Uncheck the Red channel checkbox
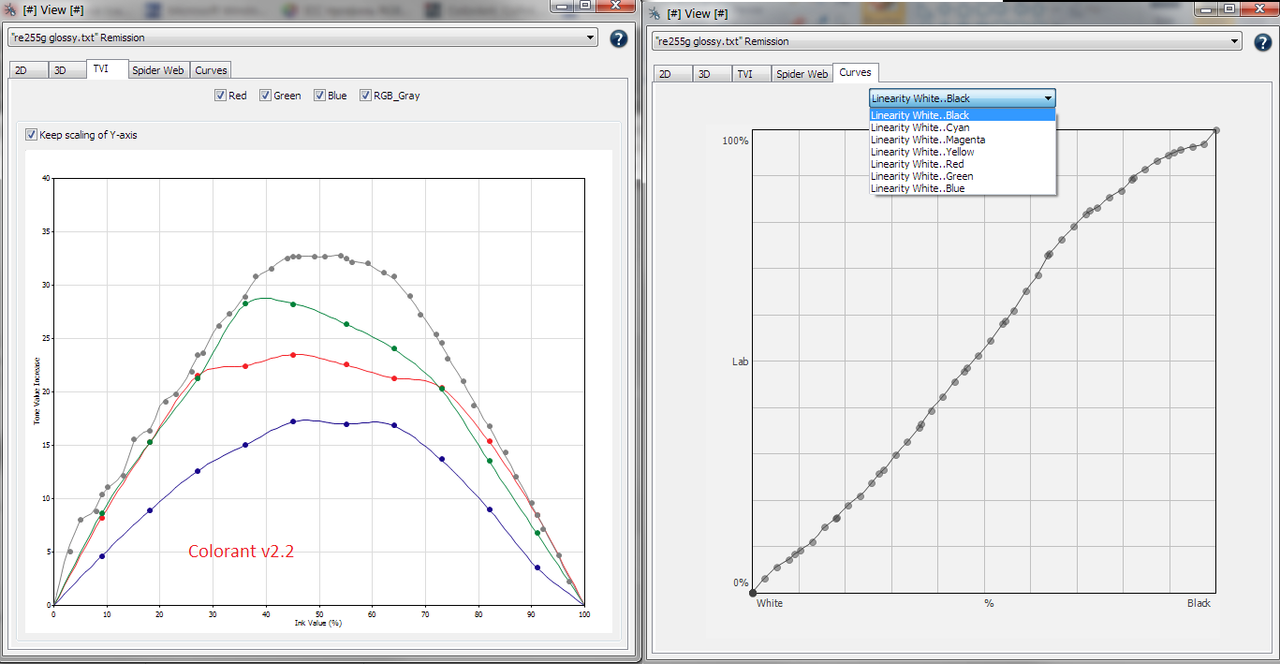 pos(219,95)
